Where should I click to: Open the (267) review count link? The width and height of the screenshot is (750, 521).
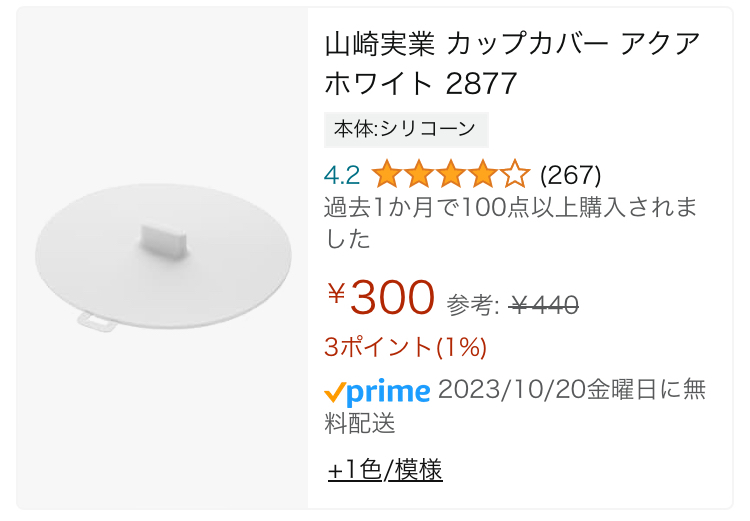[x=570, y=175]
